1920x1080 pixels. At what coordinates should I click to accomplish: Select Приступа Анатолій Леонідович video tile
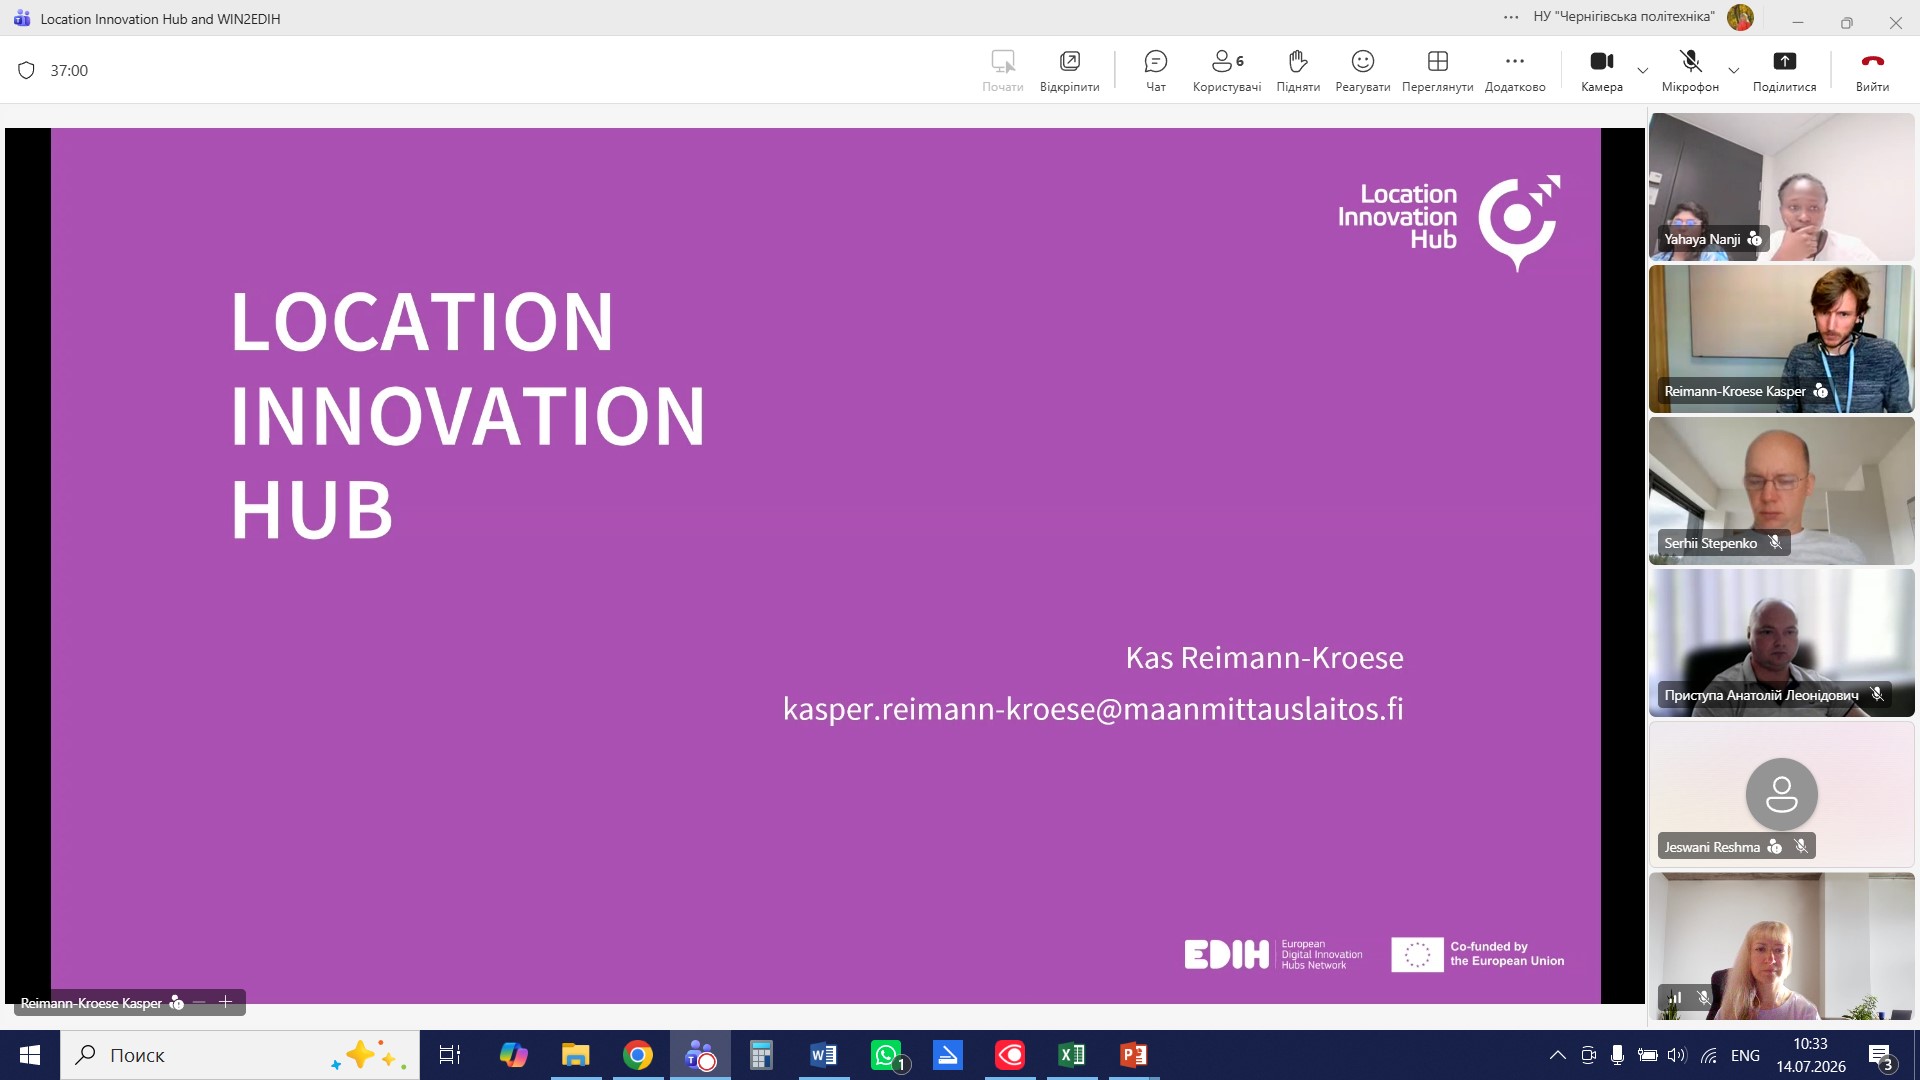[1781, 643]
